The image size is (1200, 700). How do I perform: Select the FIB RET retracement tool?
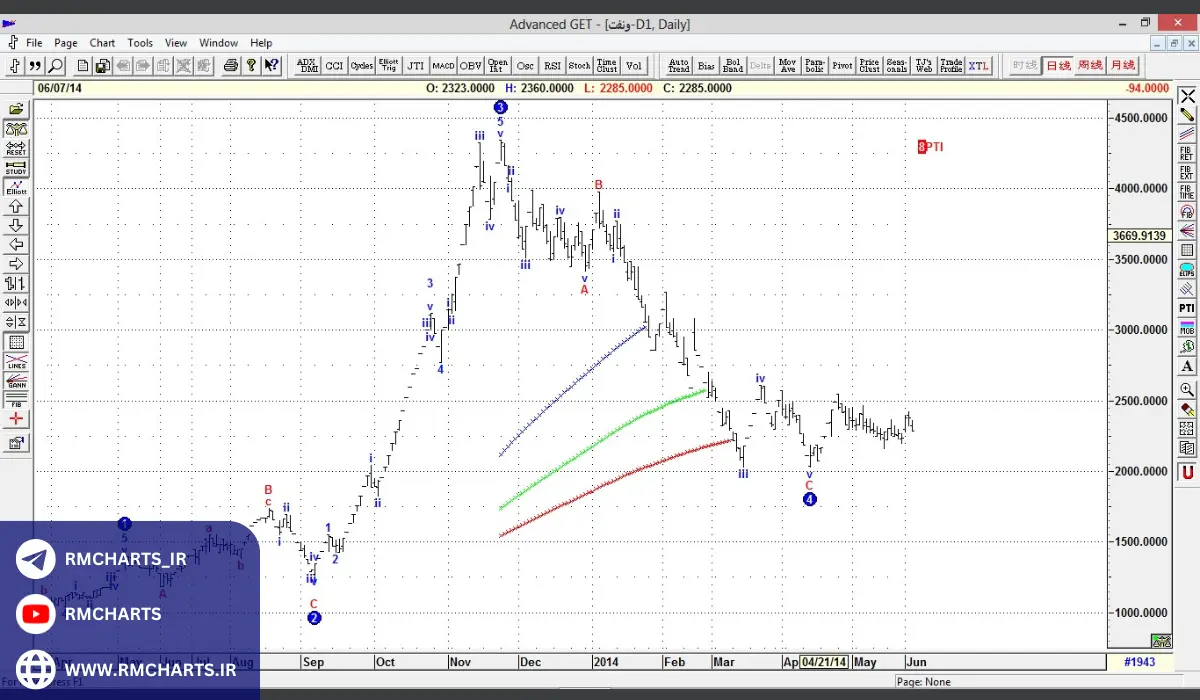click(x=1187, y=154)
